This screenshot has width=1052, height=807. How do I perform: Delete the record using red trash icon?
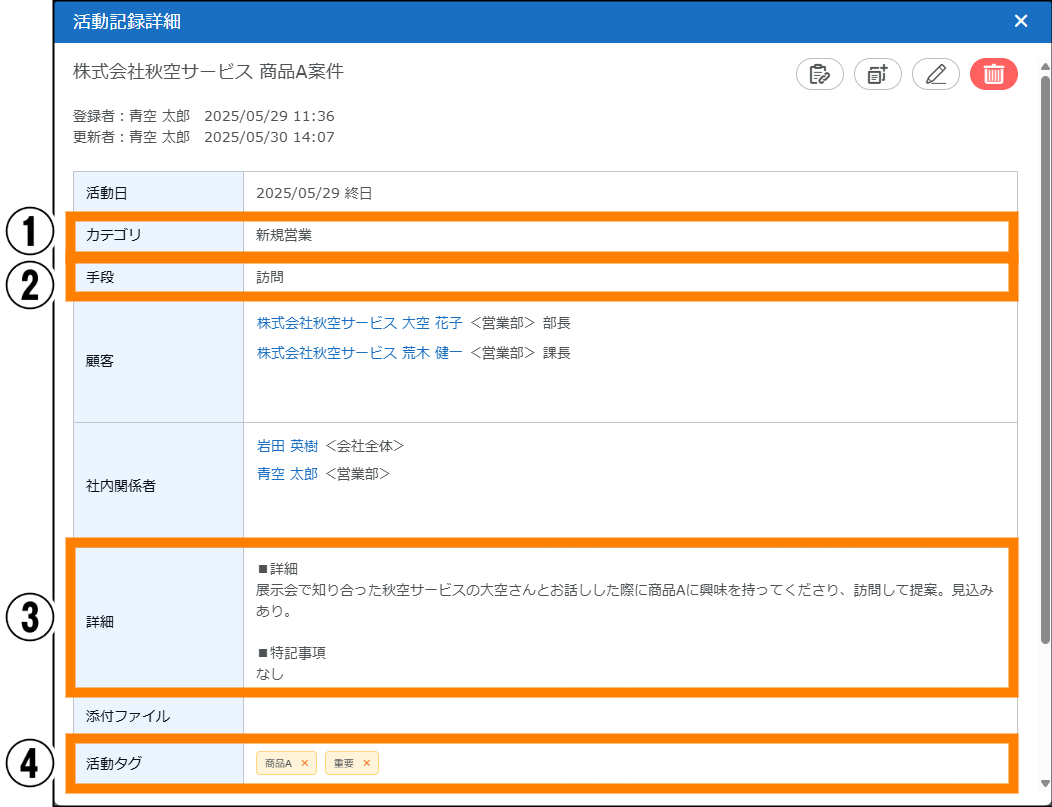(x=993, y=75)
